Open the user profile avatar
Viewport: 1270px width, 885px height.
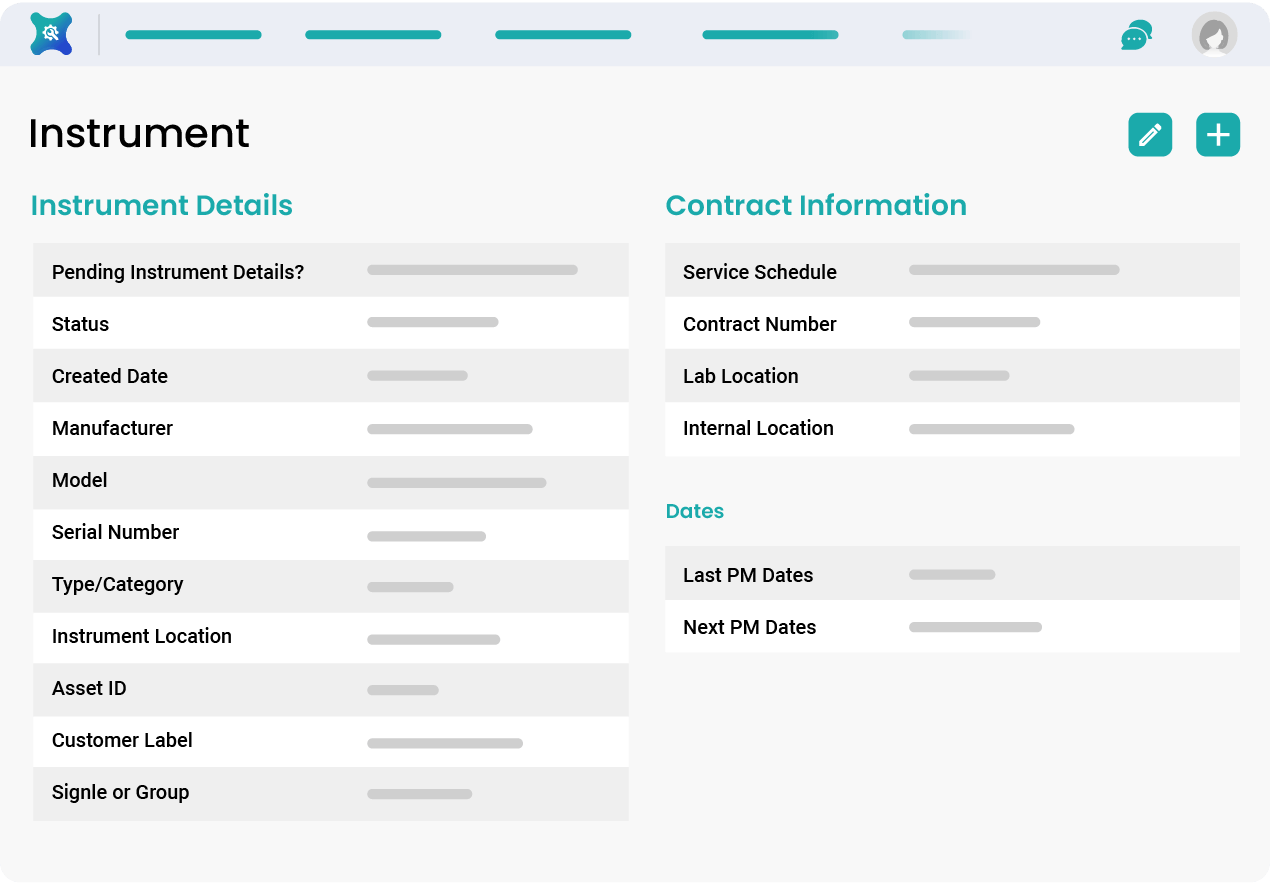tap(1214, 35)
